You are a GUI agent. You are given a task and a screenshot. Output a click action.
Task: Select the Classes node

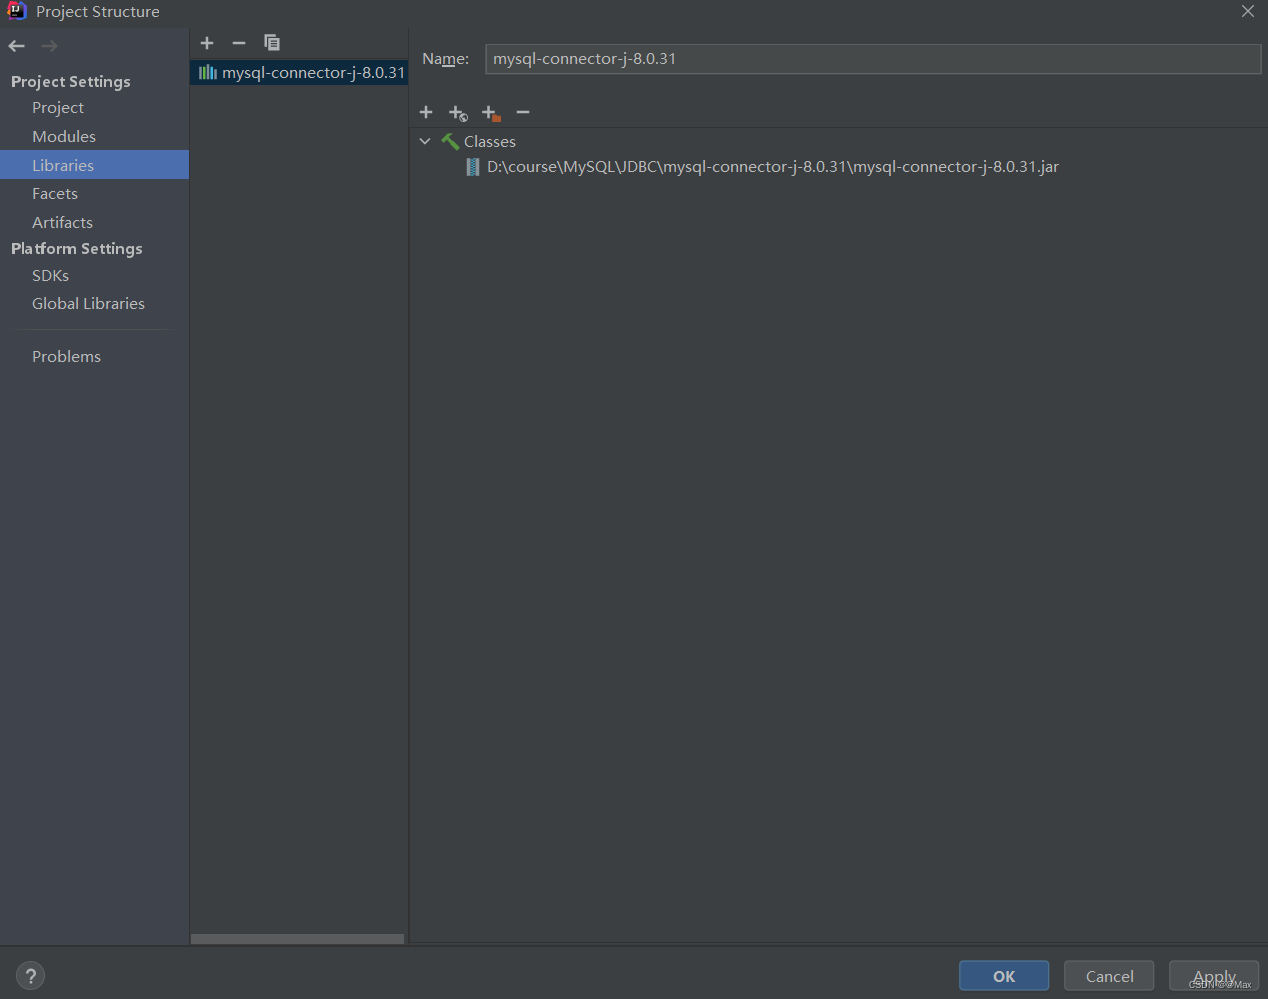click(490, 142)
